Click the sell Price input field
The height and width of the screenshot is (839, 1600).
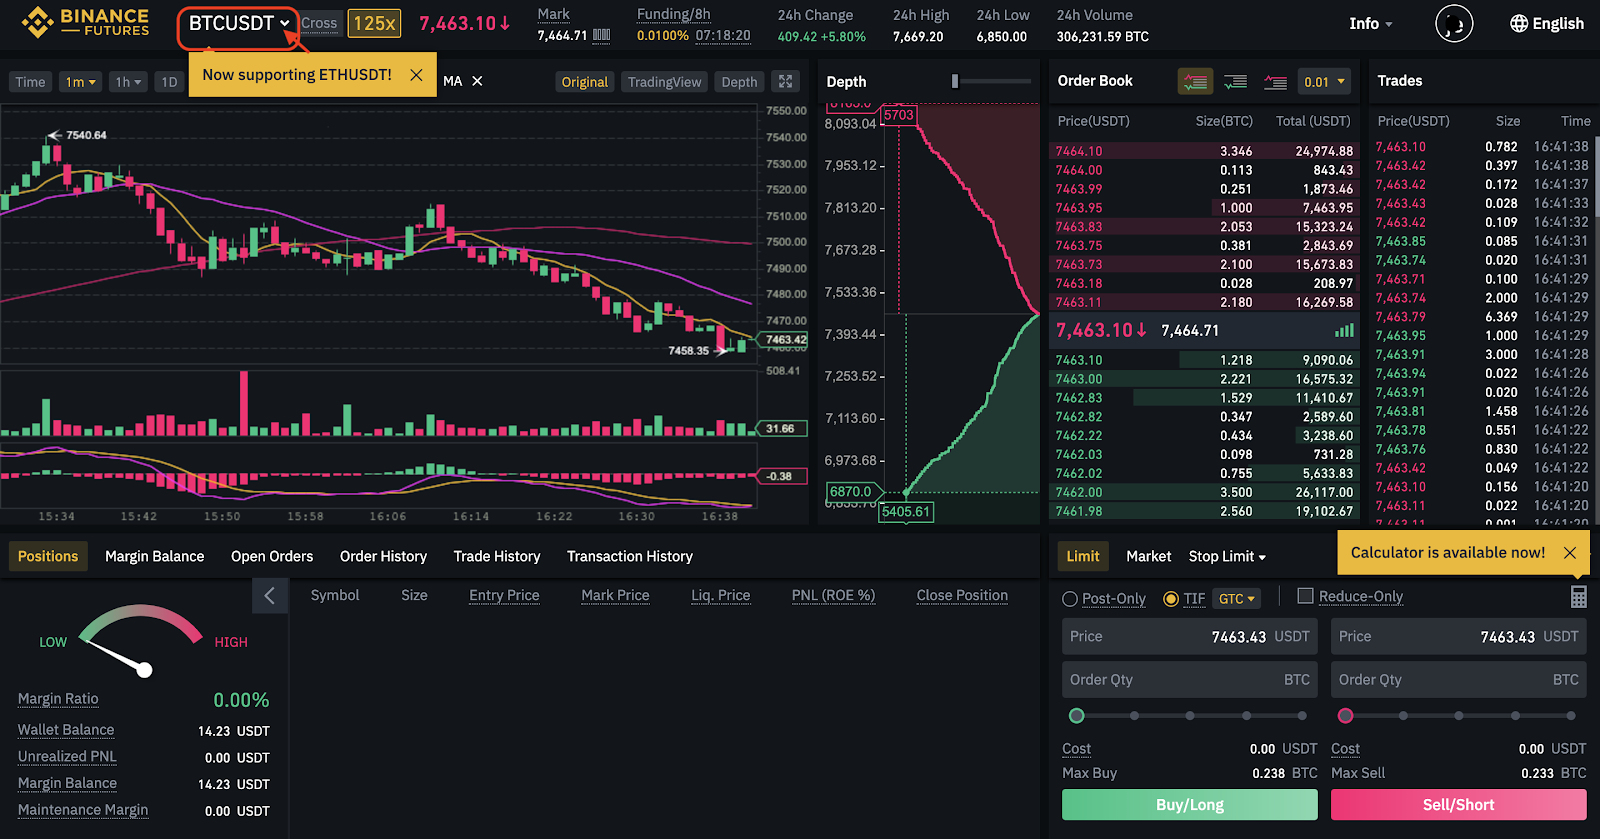click(x=1459, y=637)
